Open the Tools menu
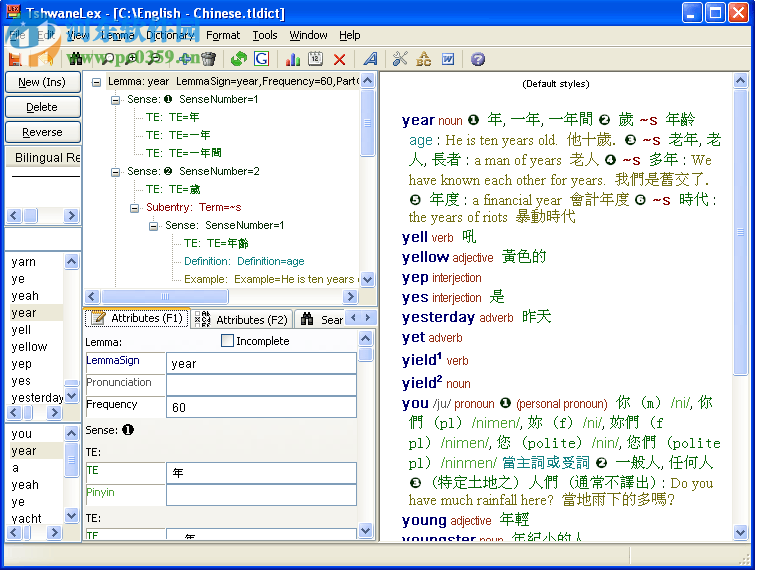 tap(265, 35)
